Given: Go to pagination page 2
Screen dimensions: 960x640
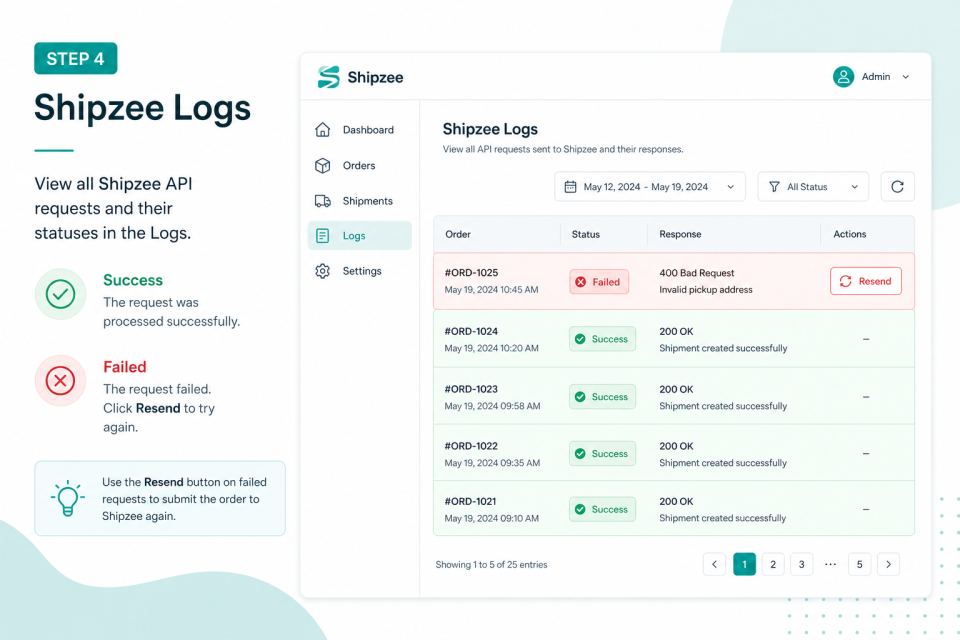Looking at the screenshot, I should pyautogui.click(x=773, y=564).
